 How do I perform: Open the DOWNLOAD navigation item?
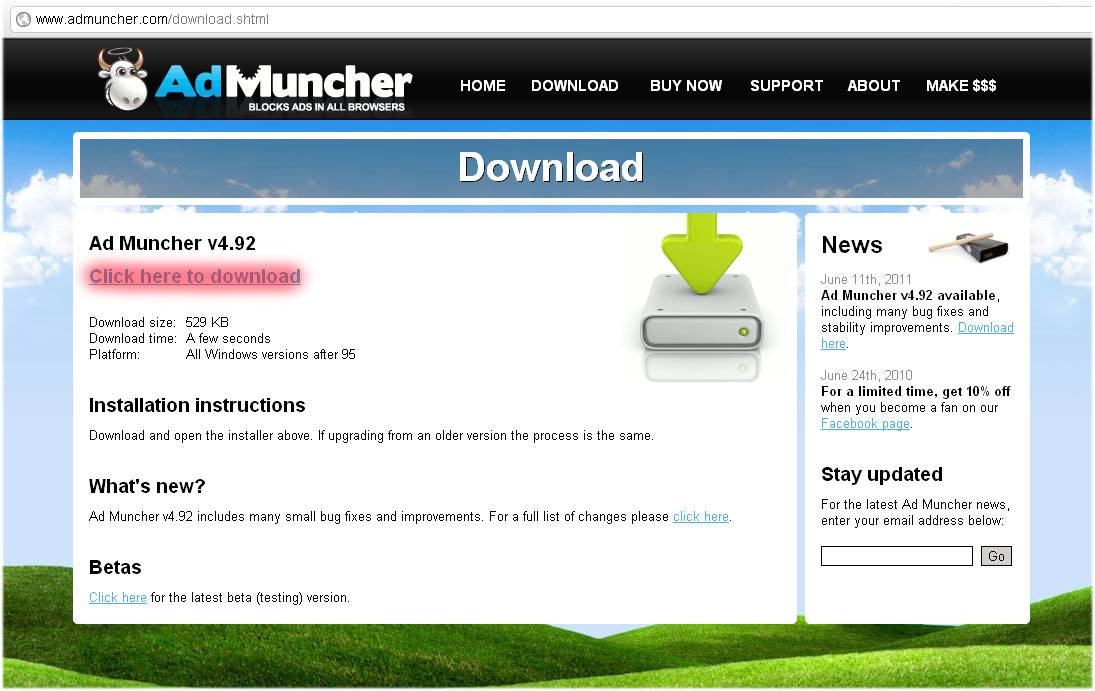[575, 86]
